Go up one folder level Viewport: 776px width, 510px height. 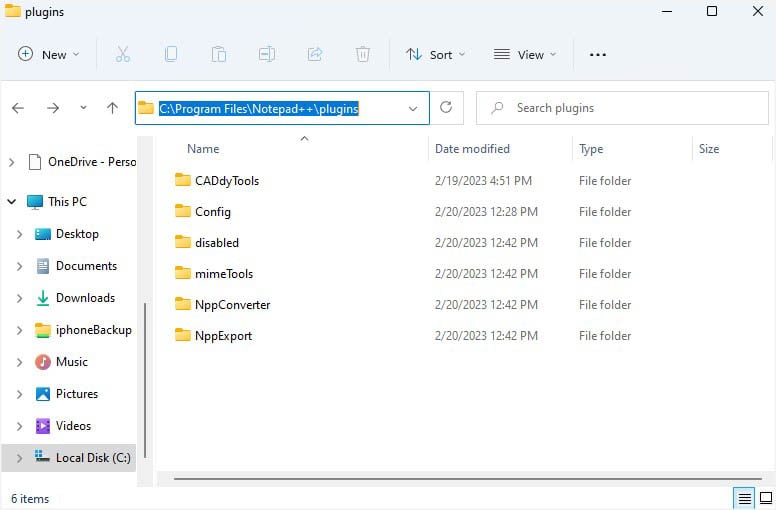click(x=112, y=108)
